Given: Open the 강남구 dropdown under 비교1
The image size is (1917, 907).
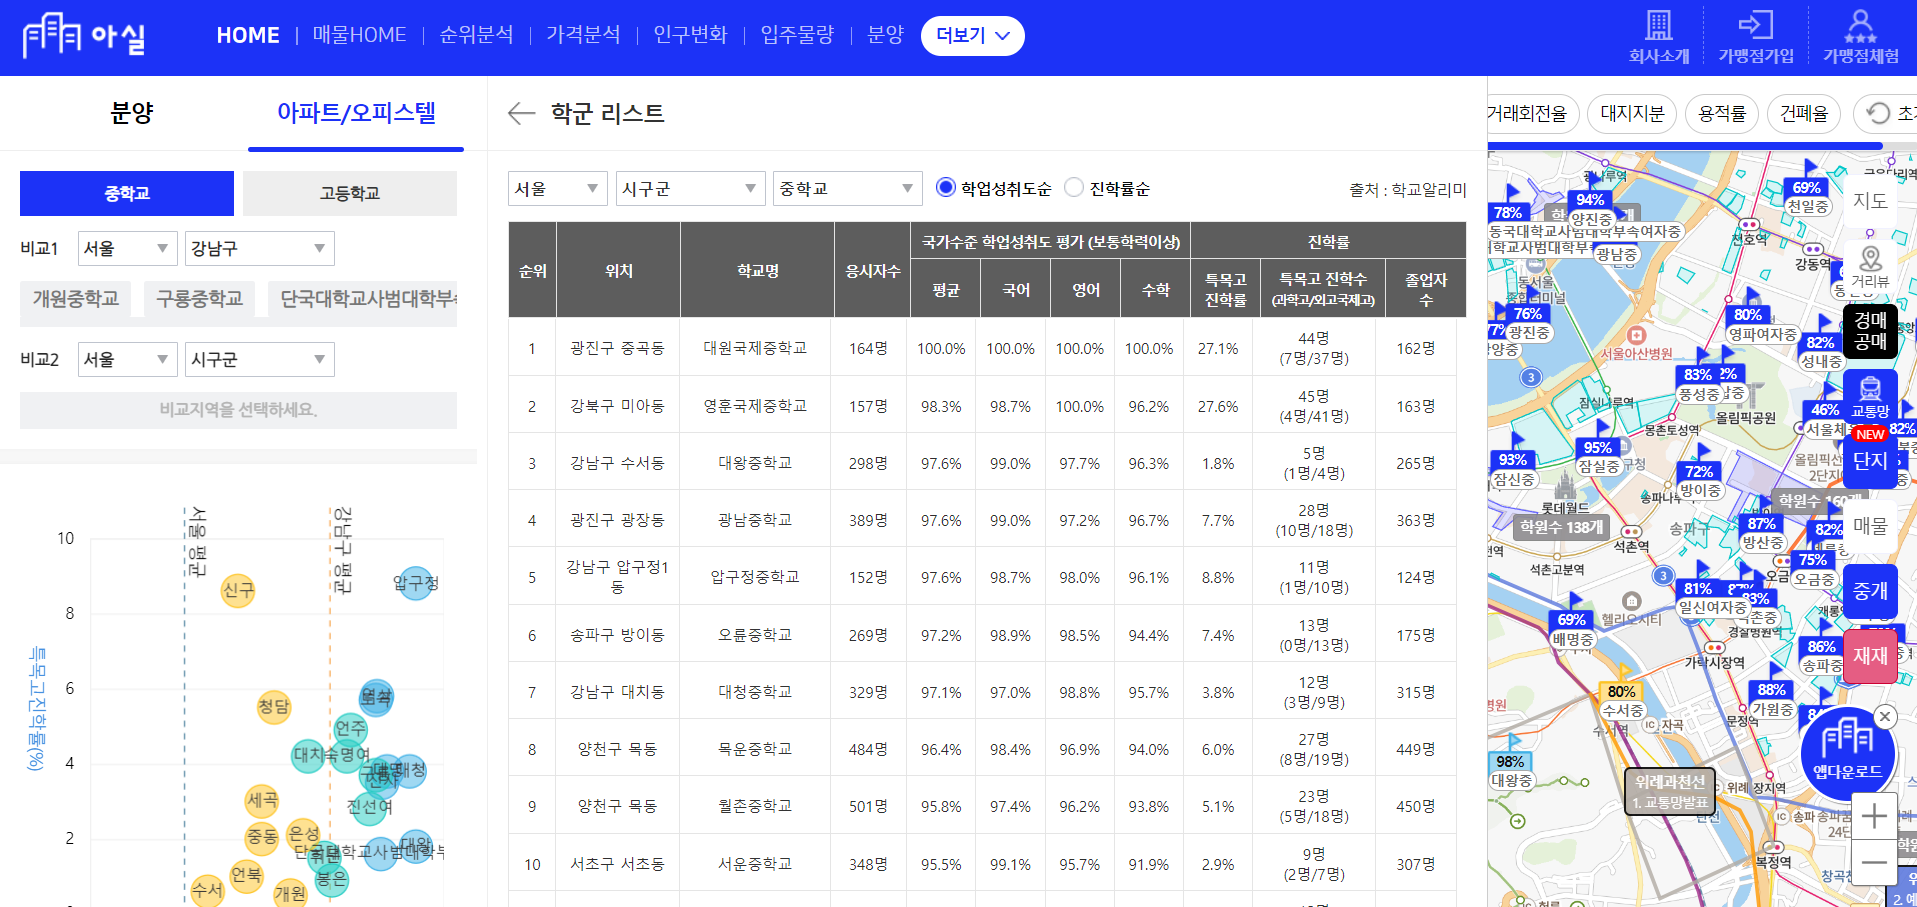Looking at the screenshot, I should tap(258, 248).
